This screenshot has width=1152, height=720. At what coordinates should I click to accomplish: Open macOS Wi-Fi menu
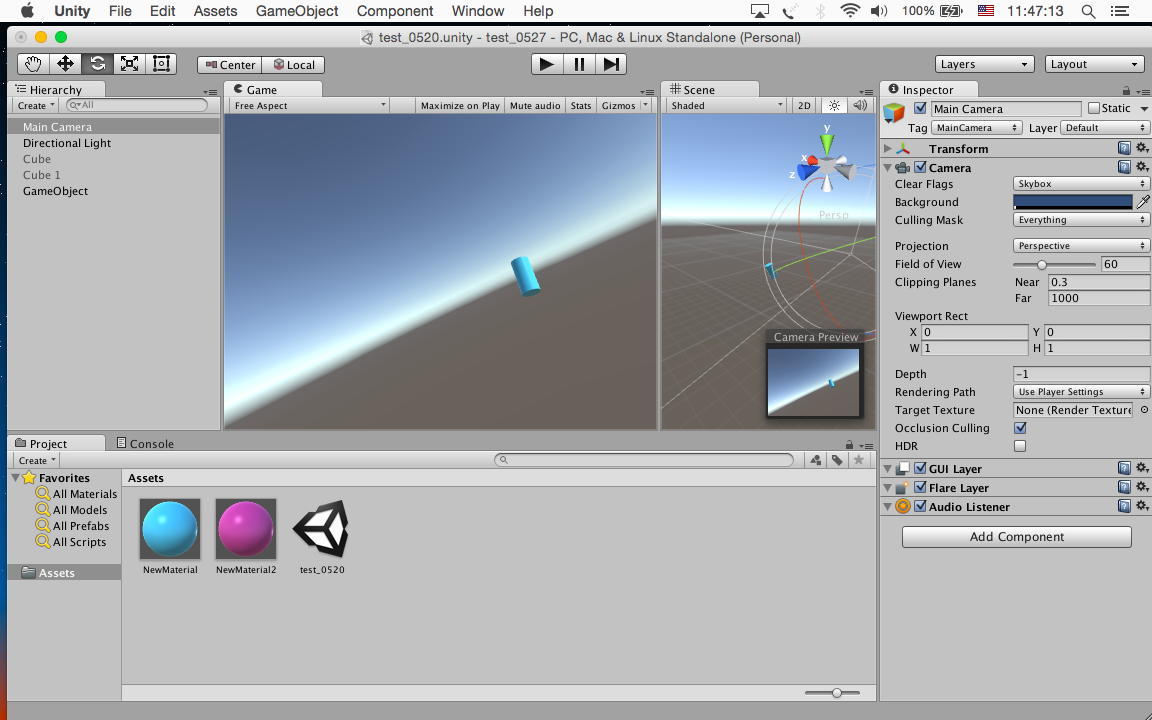click(850, 11)
